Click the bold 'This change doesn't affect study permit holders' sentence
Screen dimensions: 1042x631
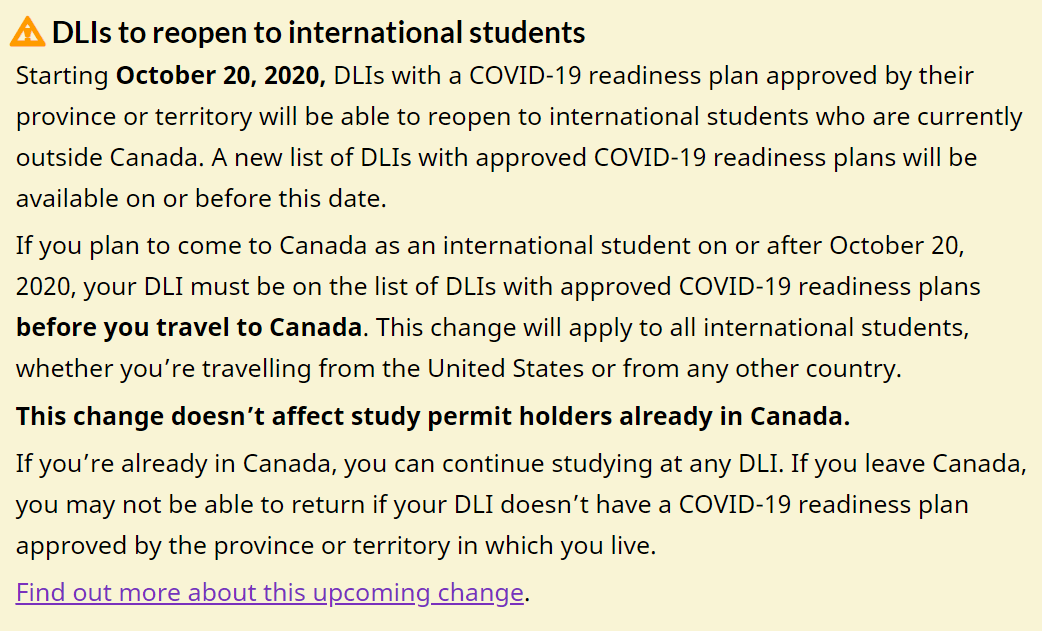(433, 416)
